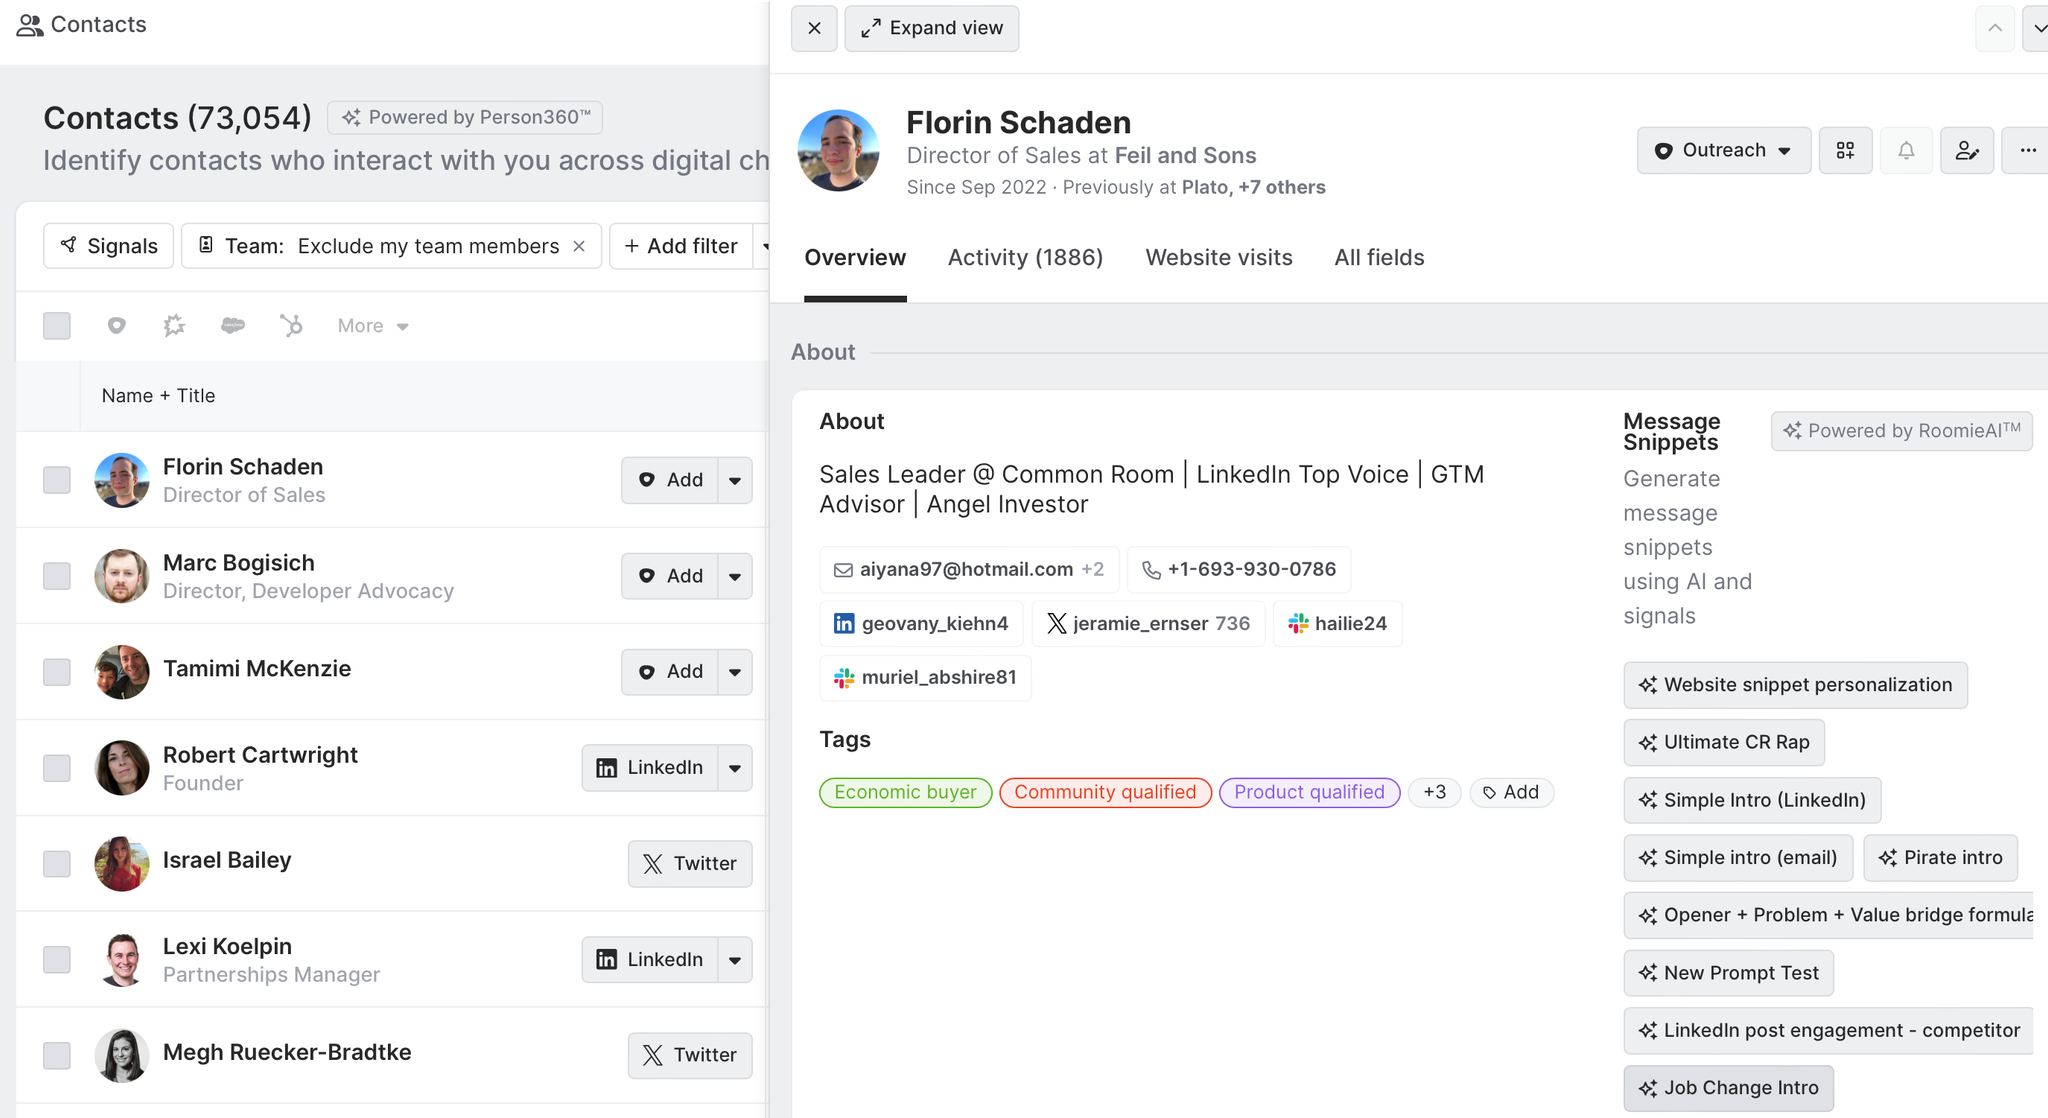
Task: Switch to the Activity (1886) tab
Action: click(x=1025, y=258)
